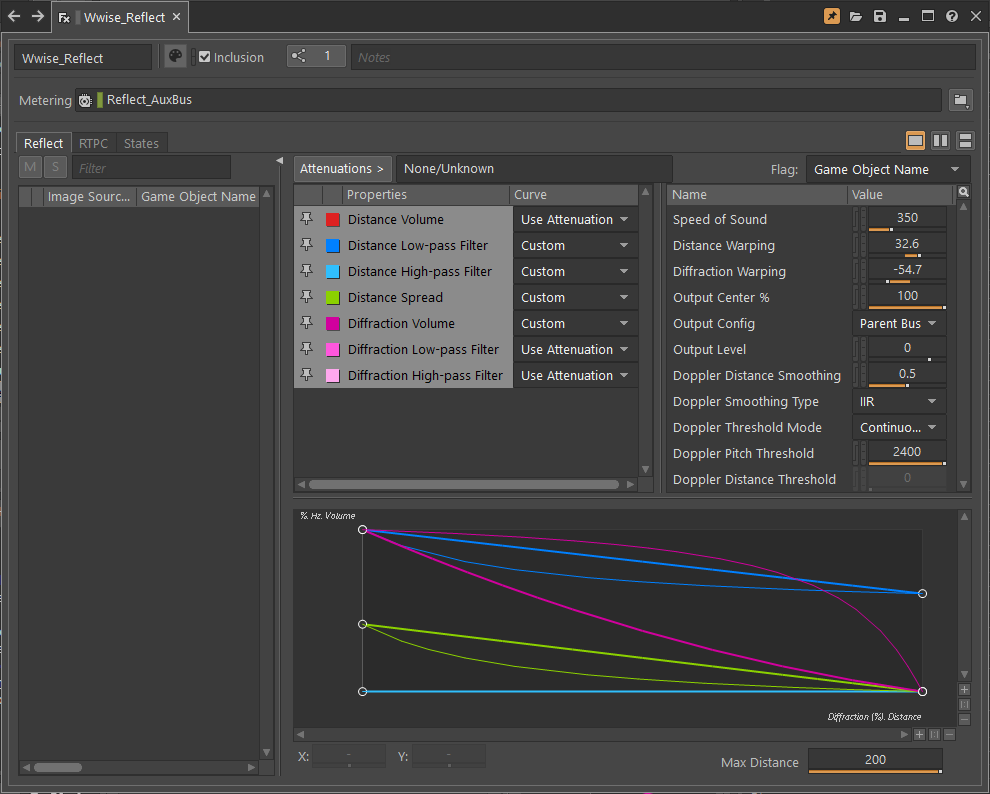Click the None/Unknown attenuation field

[x=534, y=169]
